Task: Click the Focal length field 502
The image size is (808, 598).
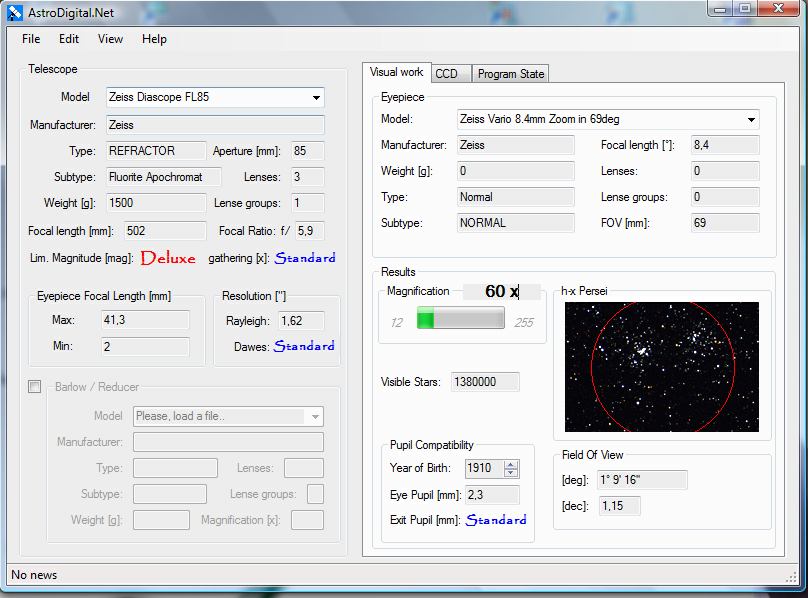Action: click(x=165, y=231)
